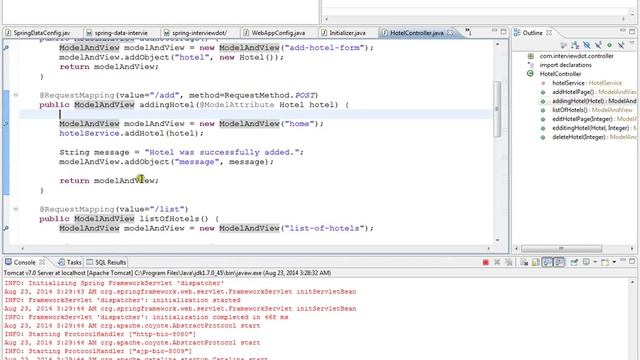640x360 pixels.
Task: Toggle show console on standard output change
Action: (x=547, y=262)
